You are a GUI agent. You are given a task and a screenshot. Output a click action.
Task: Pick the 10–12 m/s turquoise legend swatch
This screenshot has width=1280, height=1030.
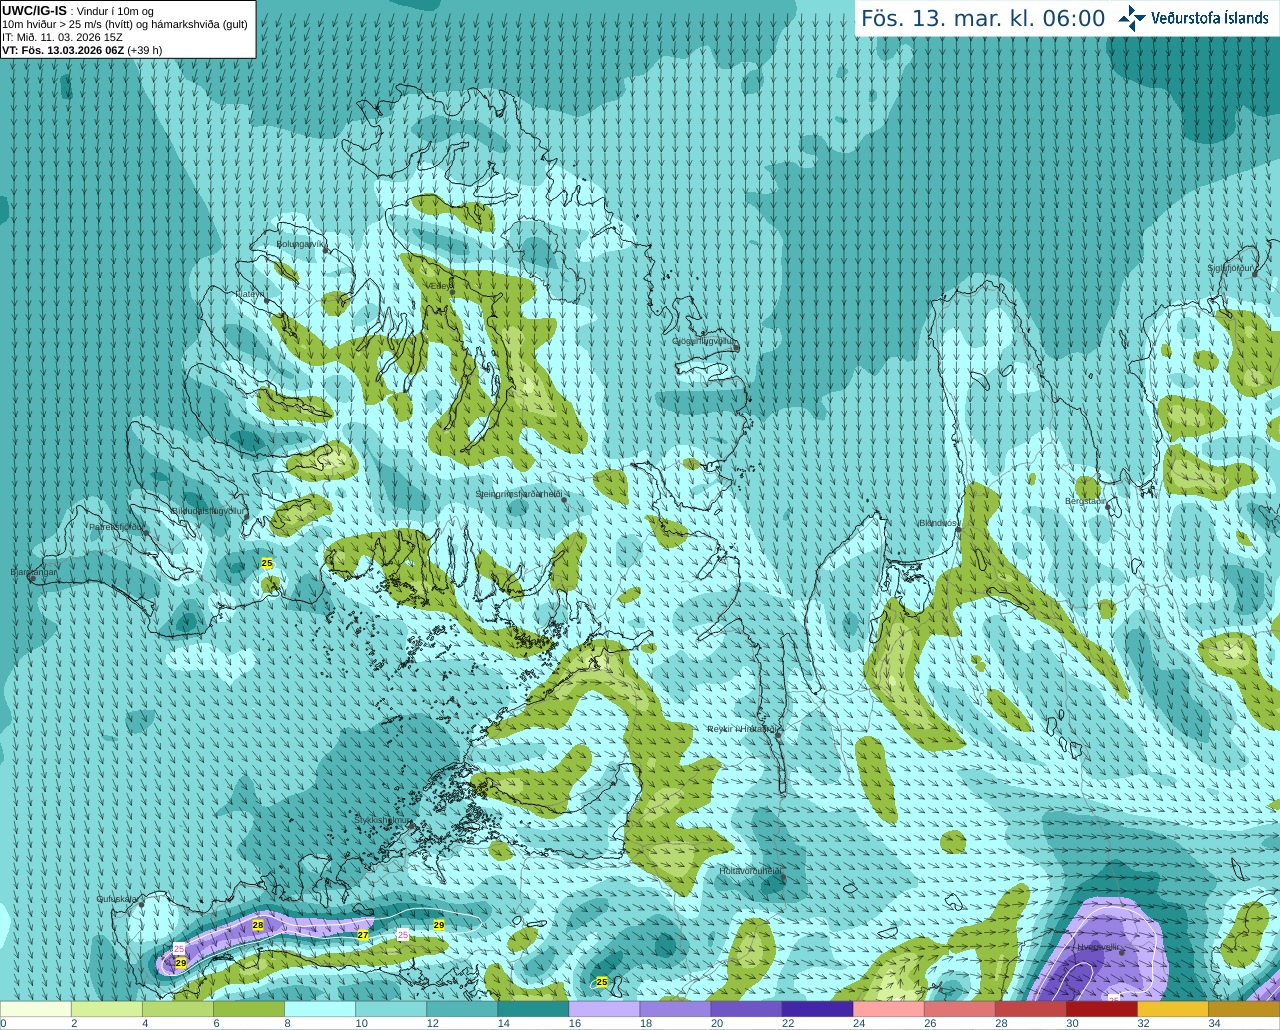(391, 1009)
